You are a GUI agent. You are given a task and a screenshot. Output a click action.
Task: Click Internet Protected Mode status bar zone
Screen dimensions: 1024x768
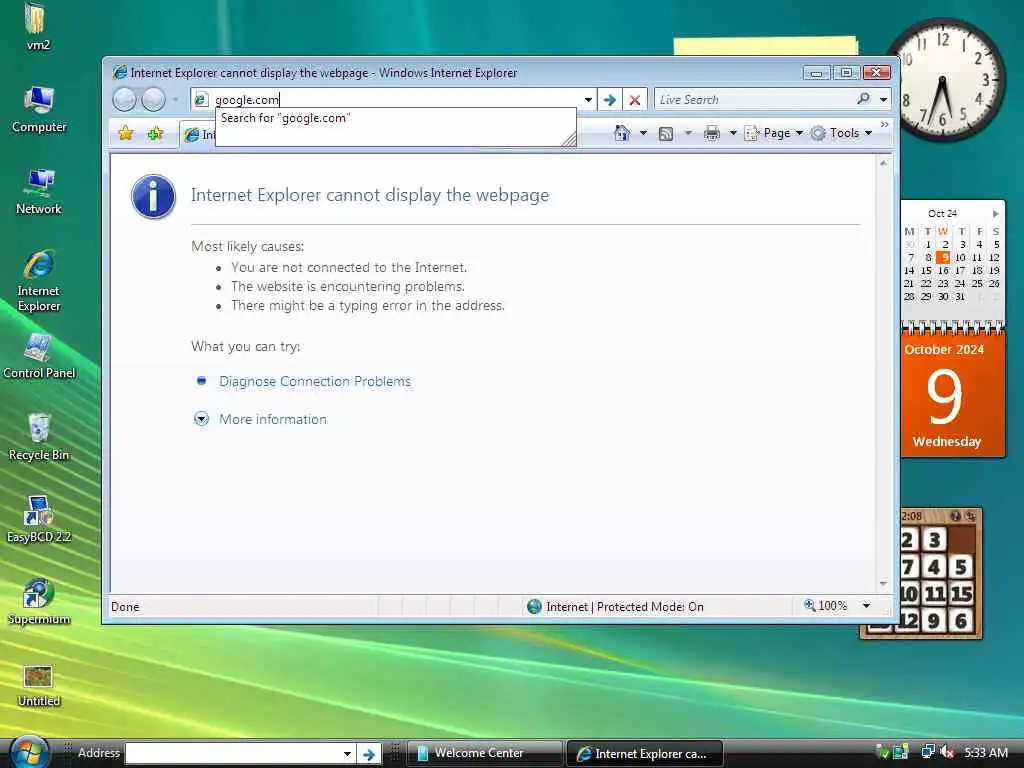coord(616,607)
